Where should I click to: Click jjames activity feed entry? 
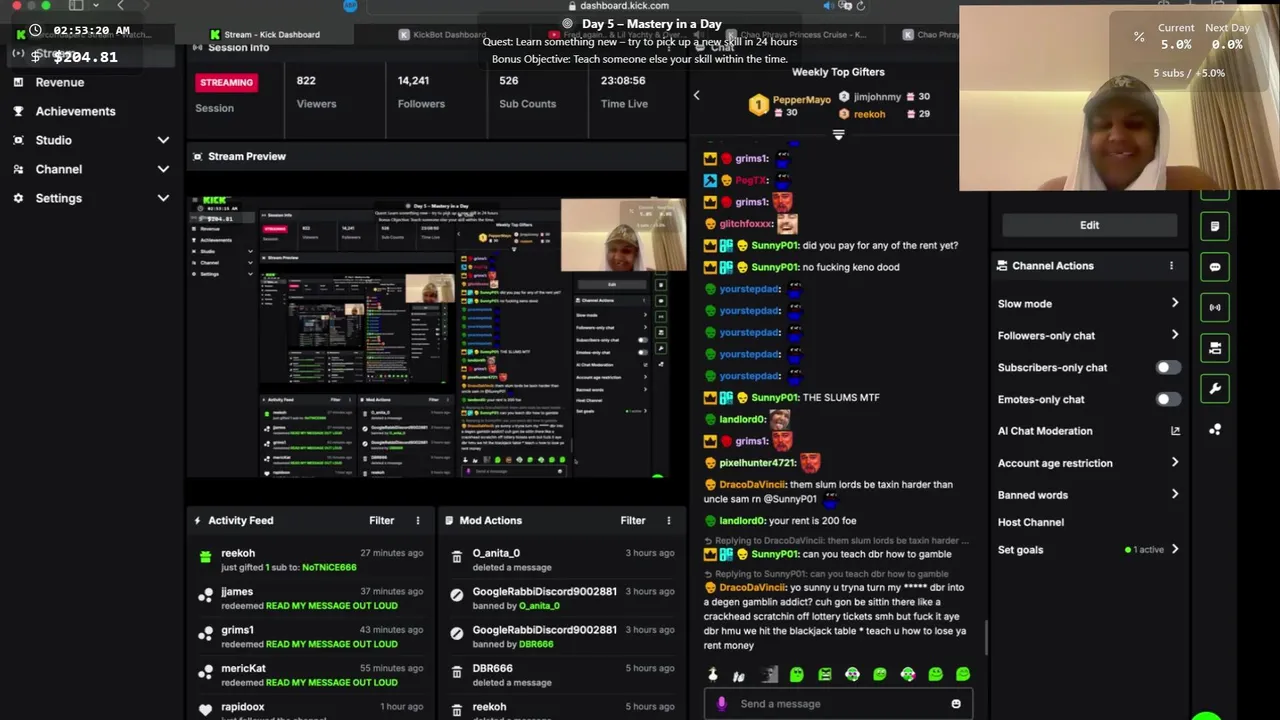[312, 598]
